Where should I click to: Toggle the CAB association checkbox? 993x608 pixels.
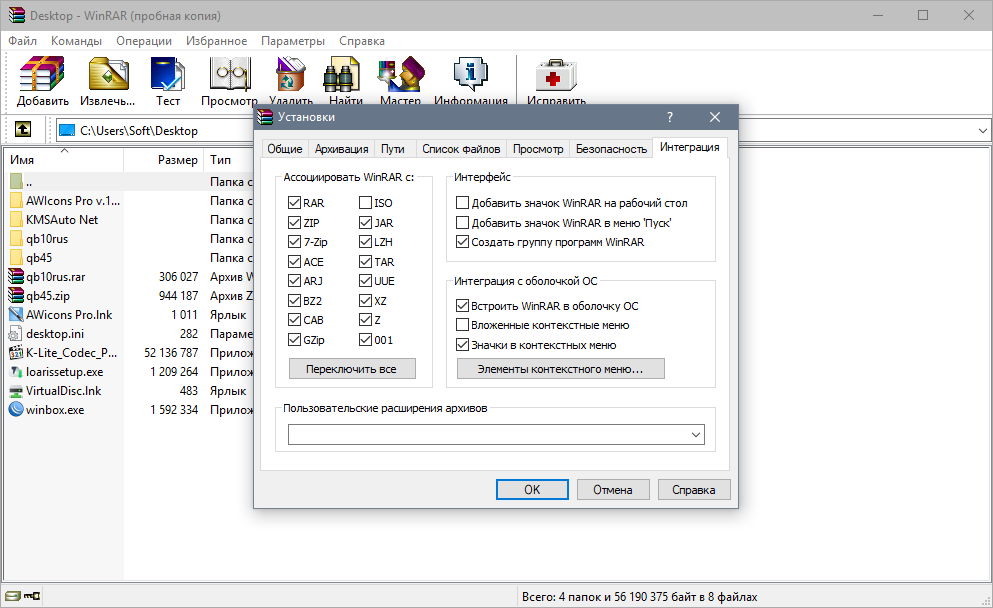pos(294,320)
